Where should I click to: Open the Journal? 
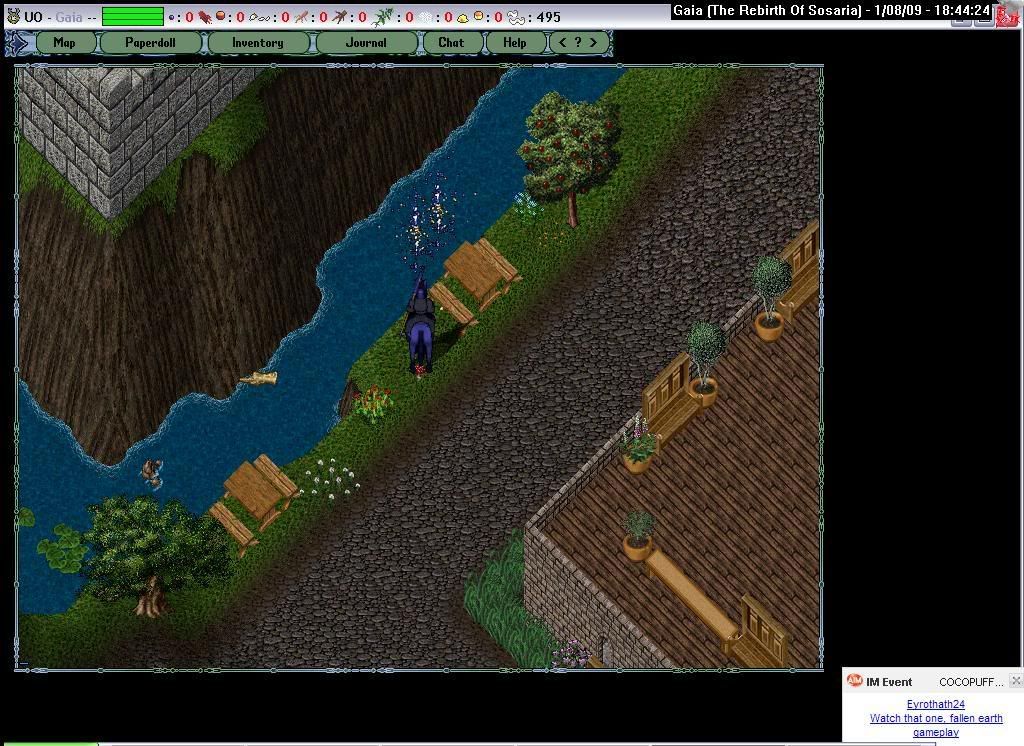pos(366,42)
